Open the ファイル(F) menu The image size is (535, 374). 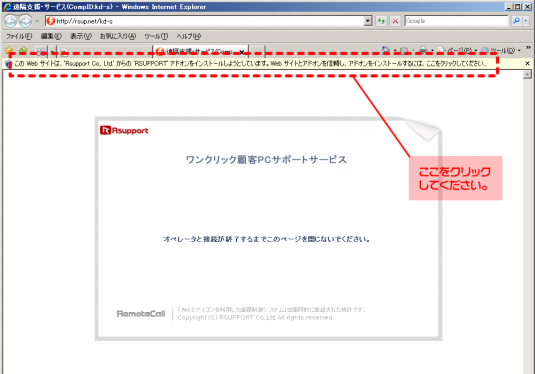(19, 36)
